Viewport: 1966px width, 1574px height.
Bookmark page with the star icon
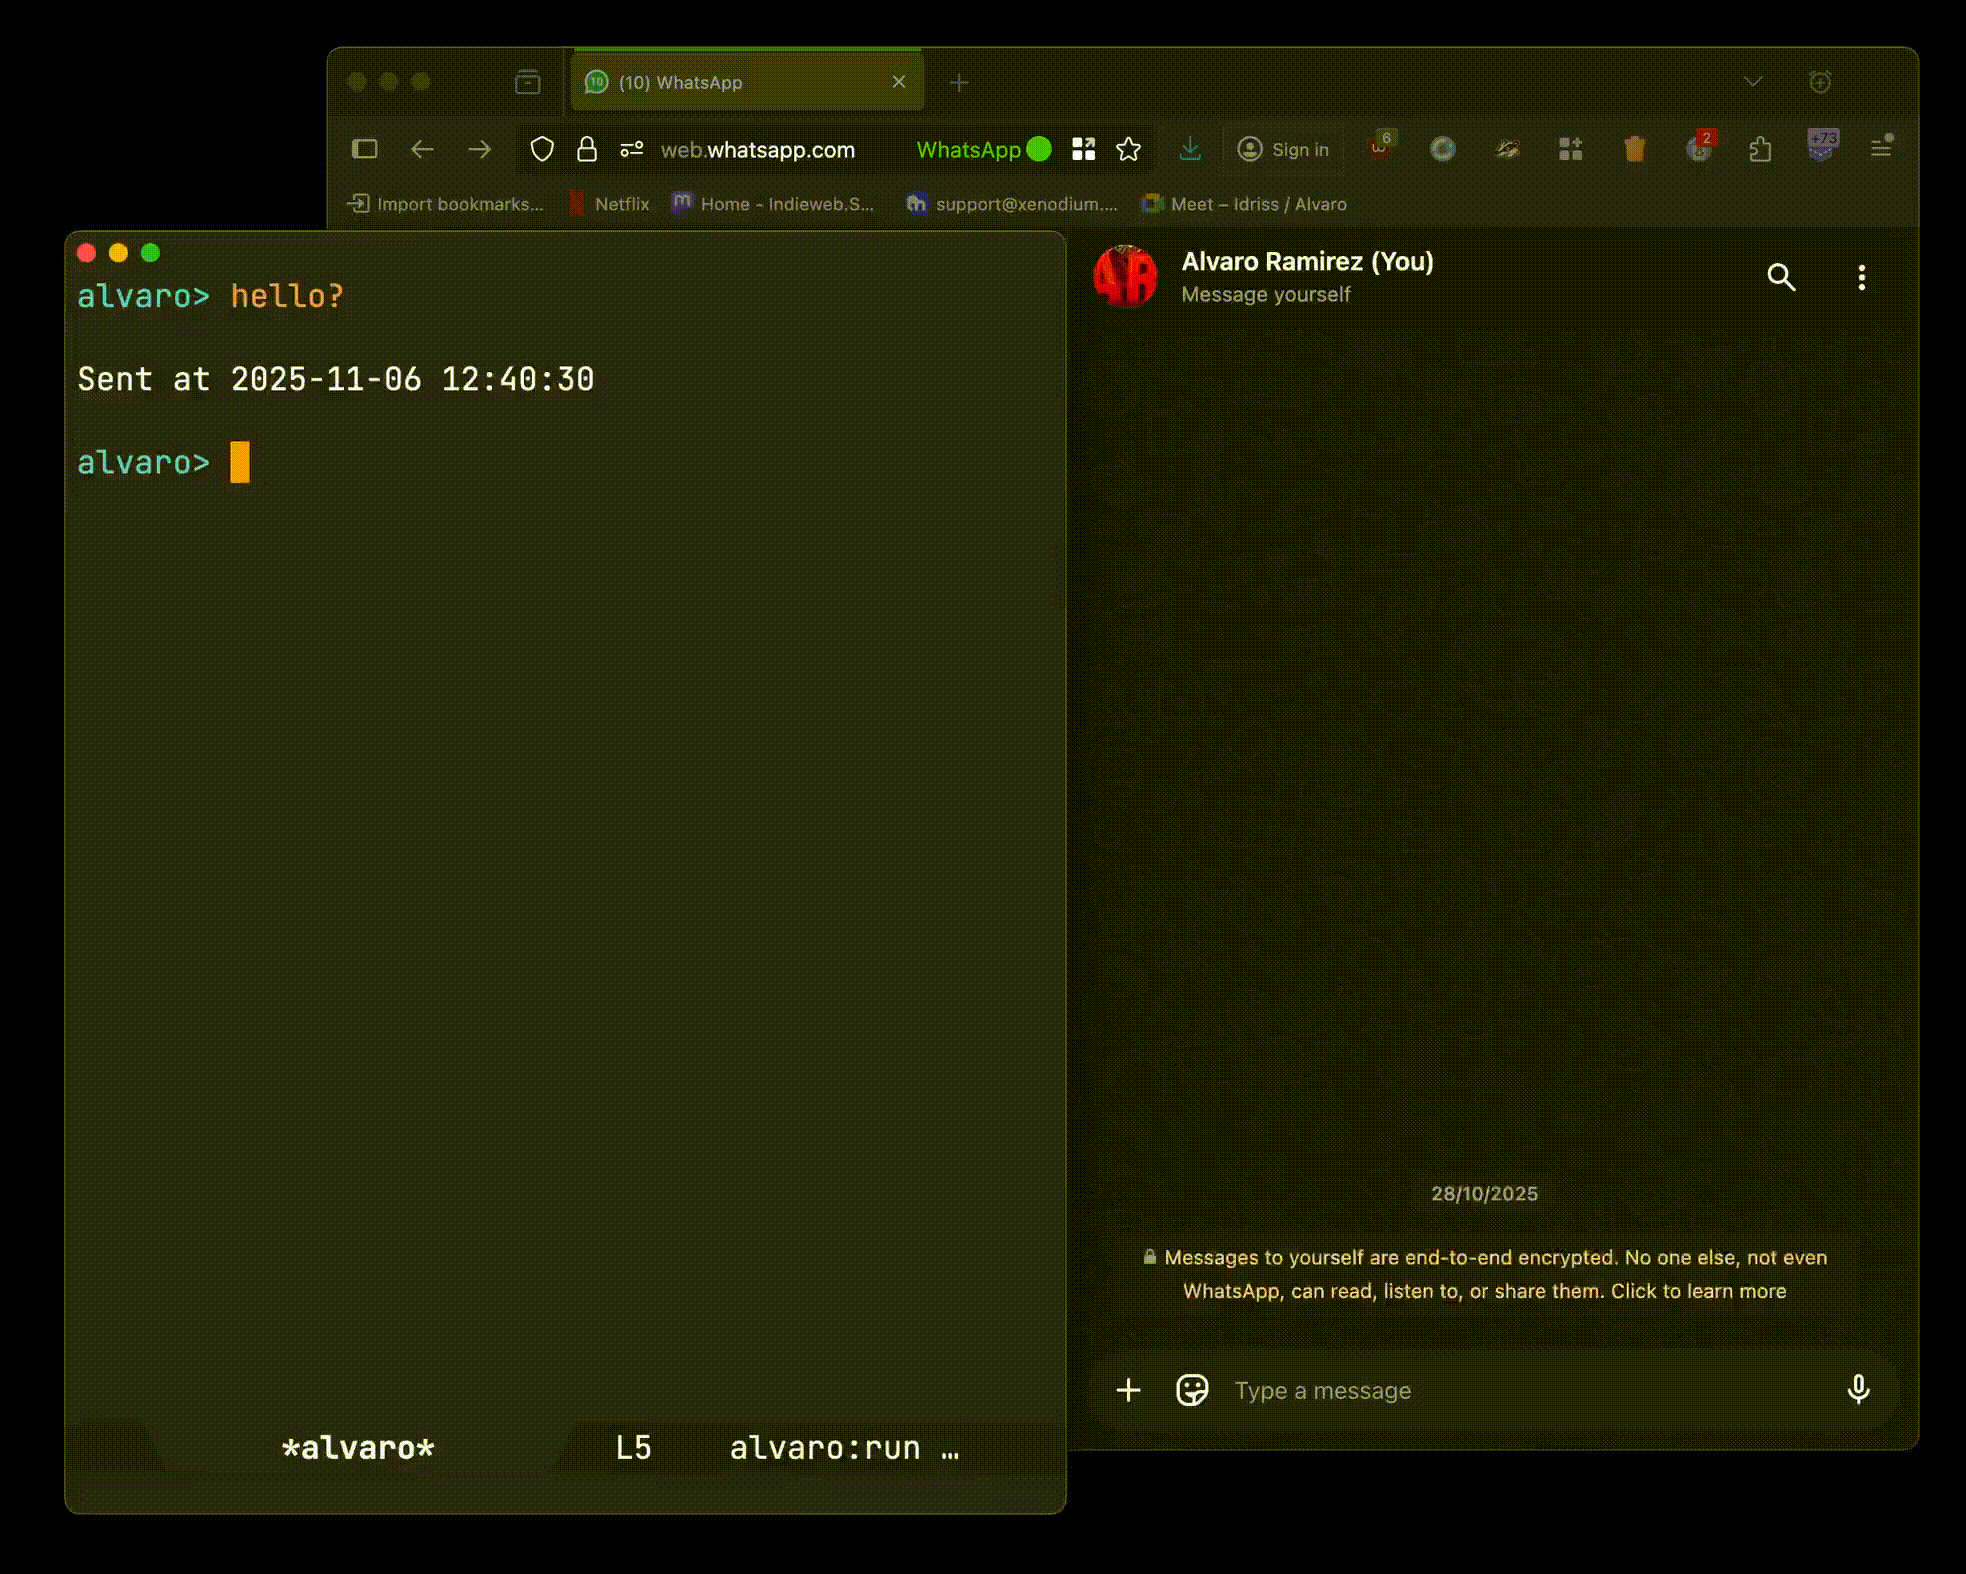[x=1128, y=150]
